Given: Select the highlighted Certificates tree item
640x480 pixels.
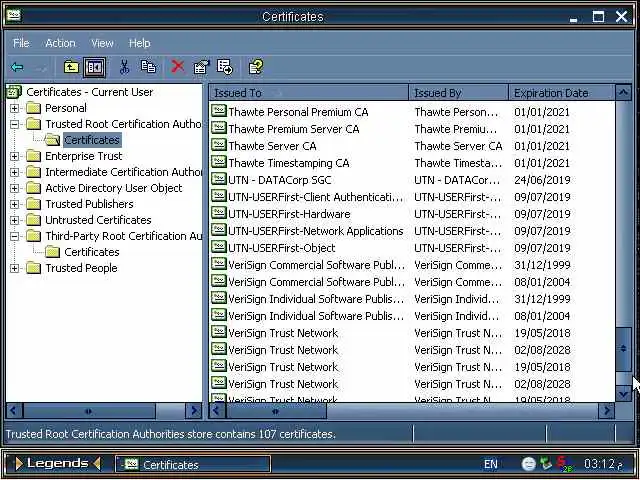Looking at the screenshot, I should (92, 140).
